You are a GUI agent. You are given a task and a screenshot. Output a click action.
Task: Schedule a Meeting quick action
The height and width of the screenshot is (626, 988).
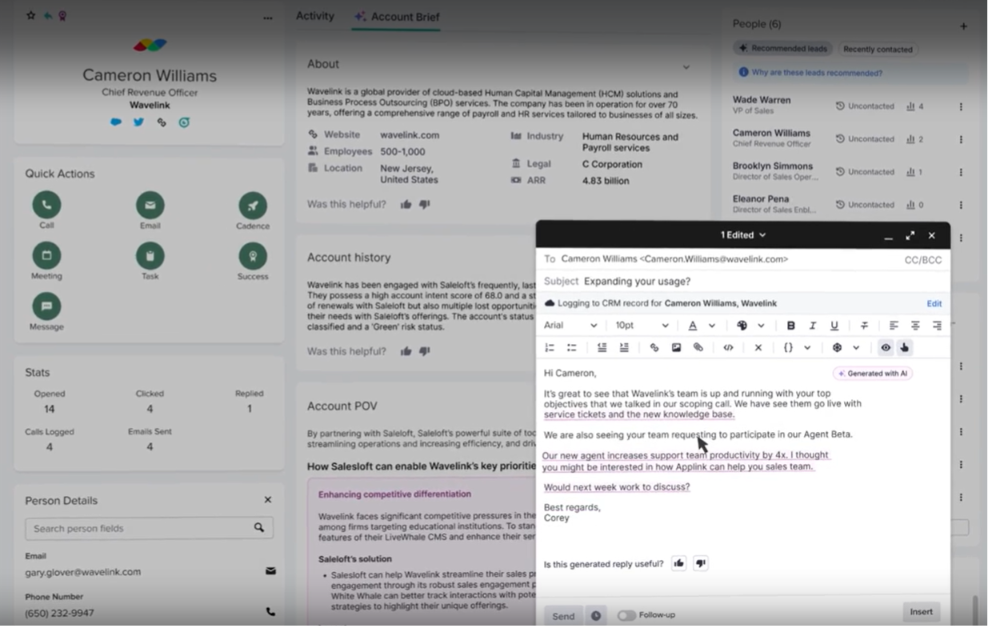tap(47, 255)
